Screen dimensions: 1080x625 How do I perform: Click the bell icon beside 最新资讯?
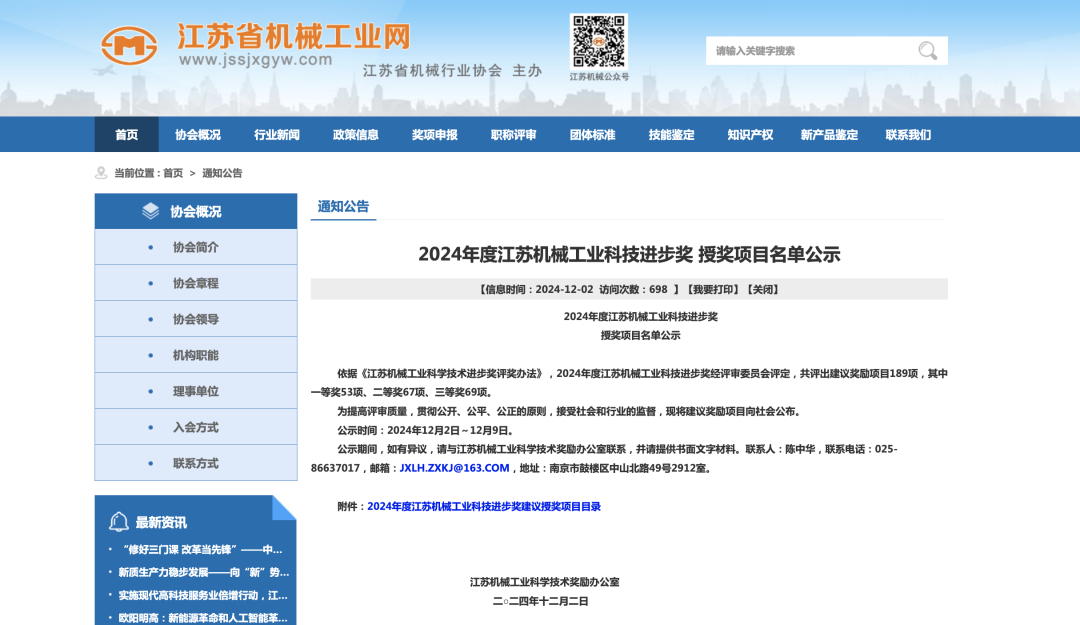119,522
